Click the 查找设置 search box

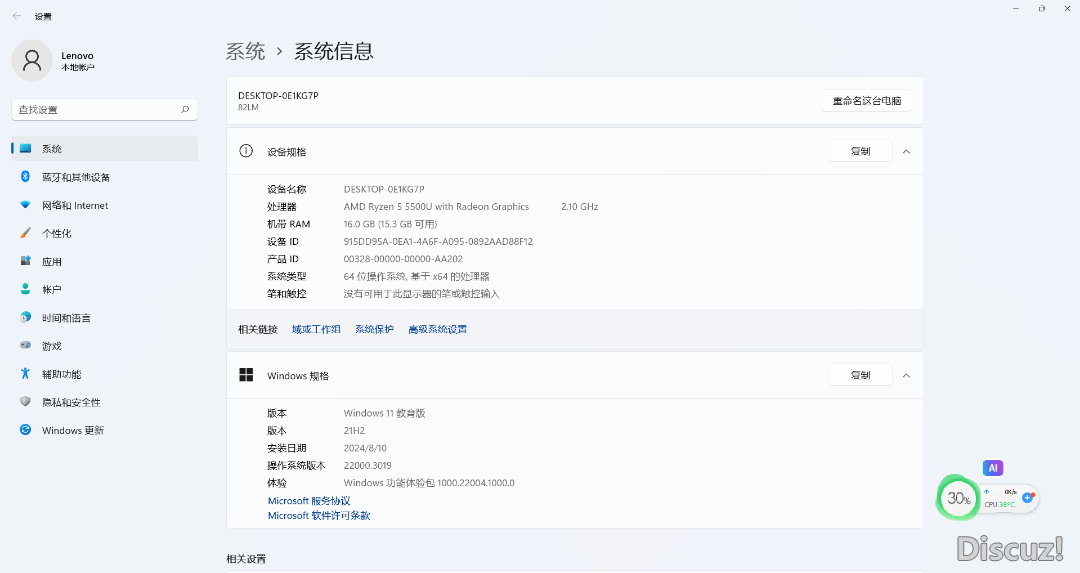coord(105,110)
